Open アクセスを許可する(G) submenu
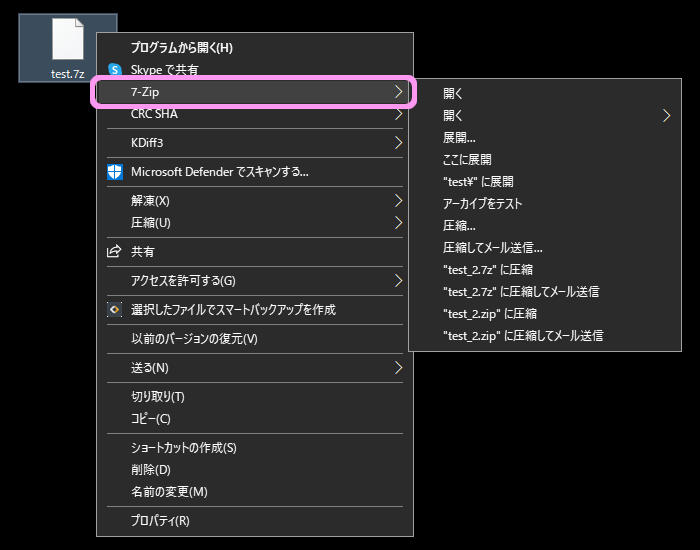This screenshot has height=550, width=700. (x=254, y=281)
